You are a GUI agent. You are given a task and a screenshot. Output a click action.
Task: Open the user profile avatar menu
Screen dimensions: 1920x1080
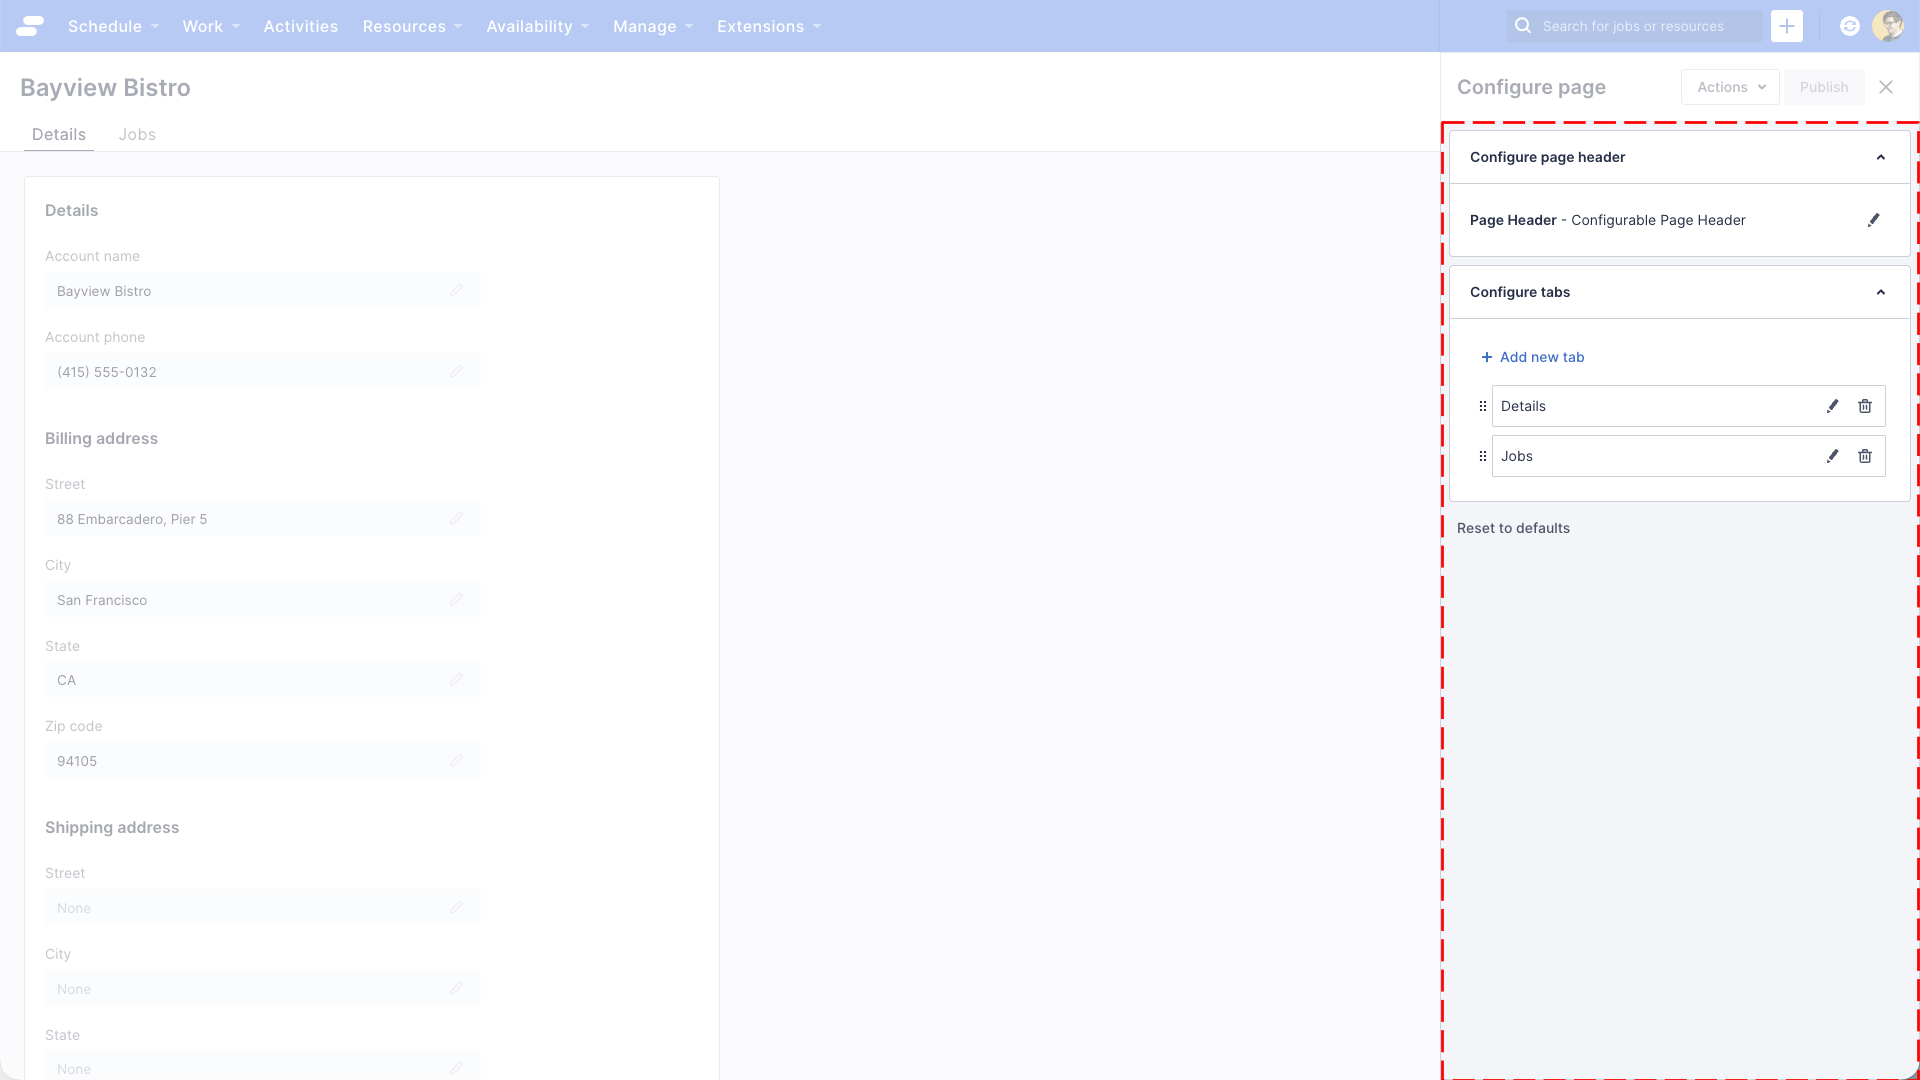(1890, 26)
